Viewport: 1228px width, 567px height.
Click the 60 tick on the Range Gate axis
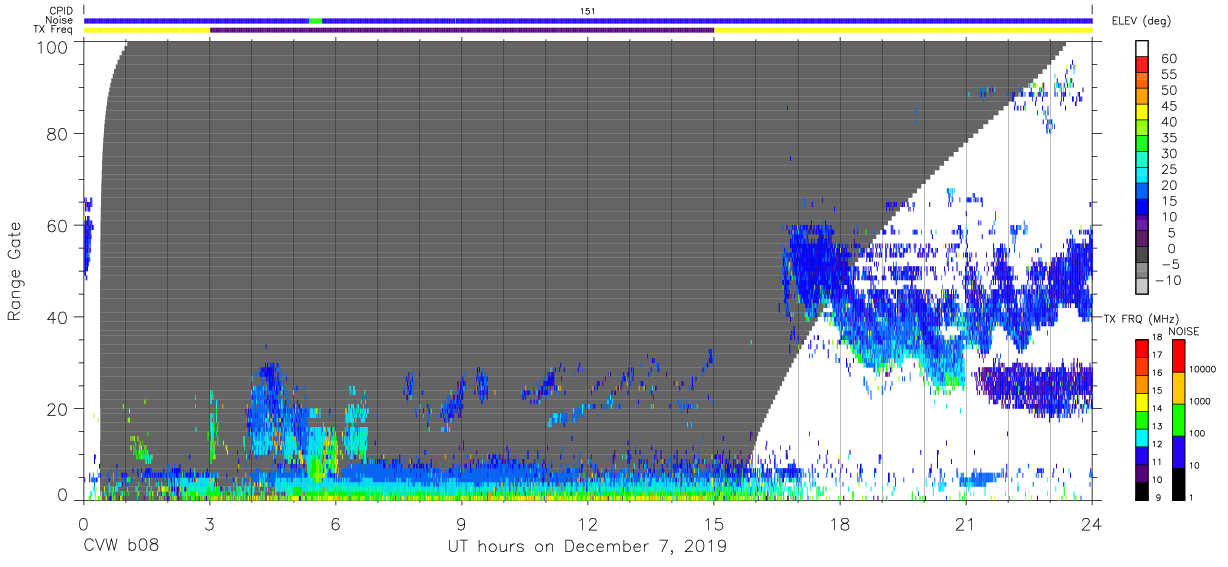coord(57,226)
